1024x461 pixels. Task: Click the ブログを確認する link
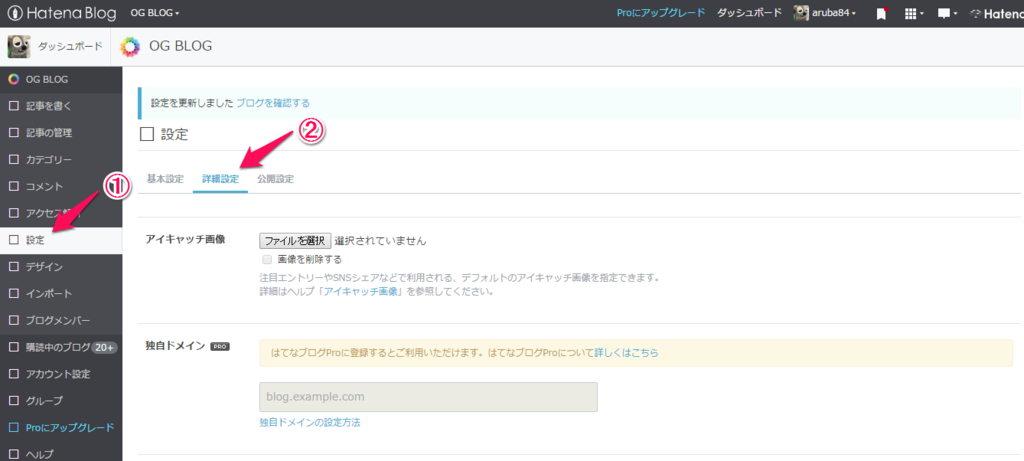pos(273,103)
